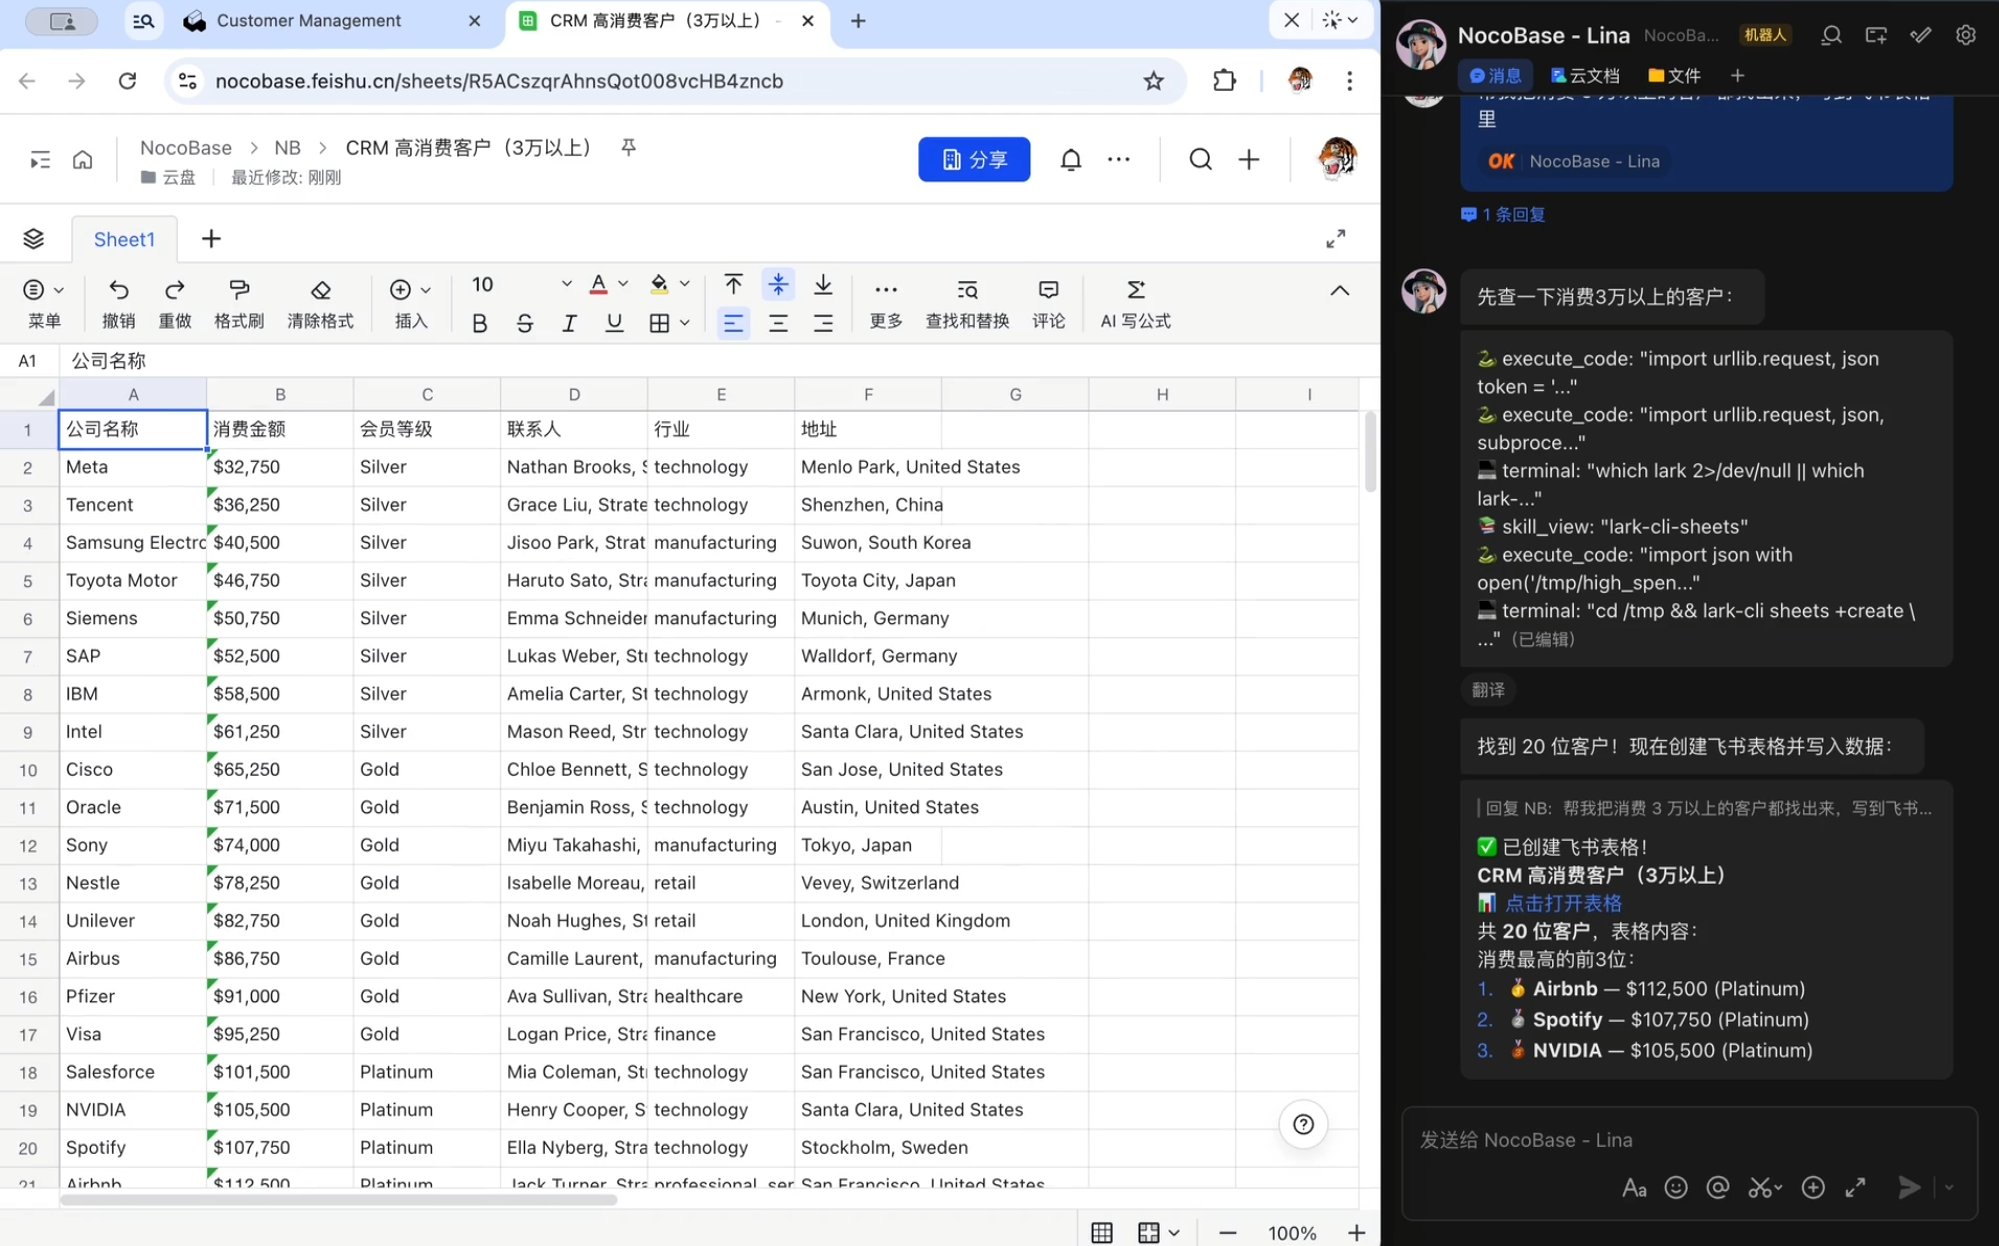Zoom out spreadsheet with minus button
The image size is (1999, 1246).
click(x=1227, y=1233)
